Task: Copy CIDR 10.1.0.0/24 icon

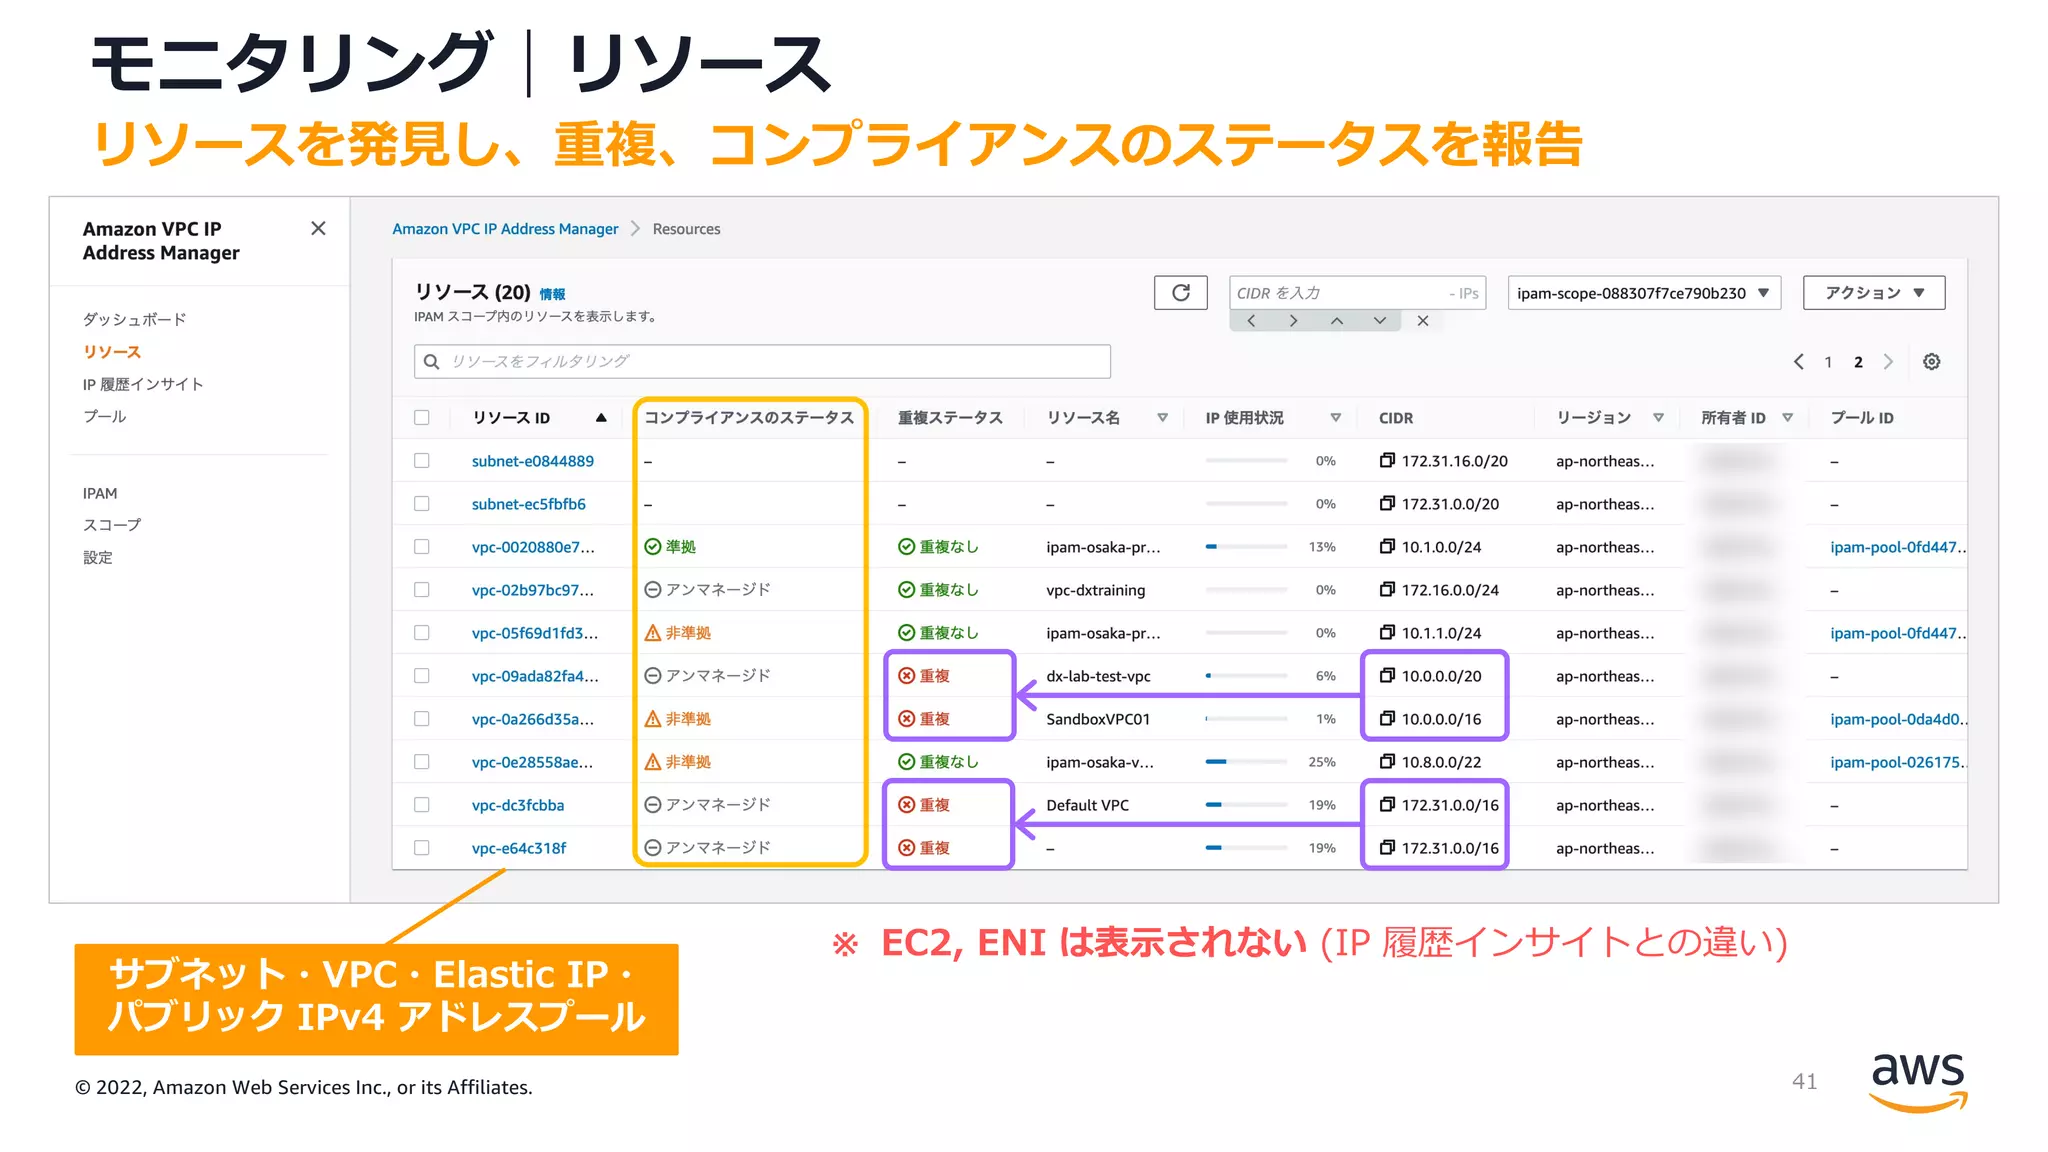Action: point(1387,546)
